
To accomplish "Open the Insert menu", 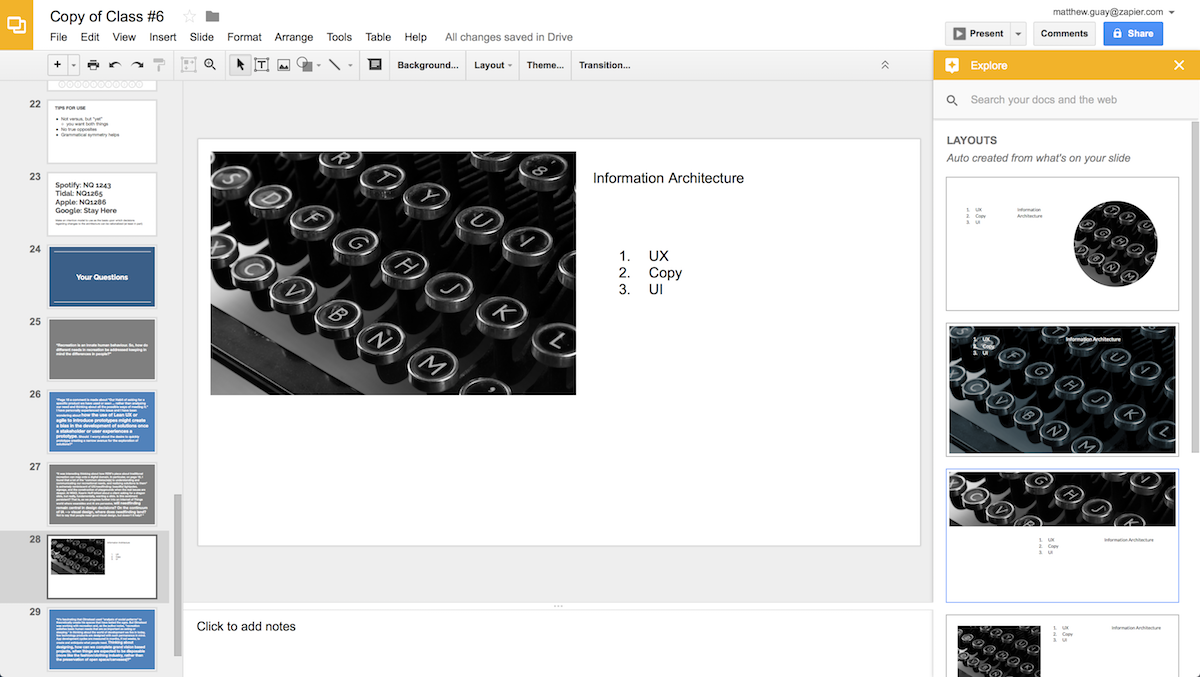I will pyautogui.click(x=163, y=37).
